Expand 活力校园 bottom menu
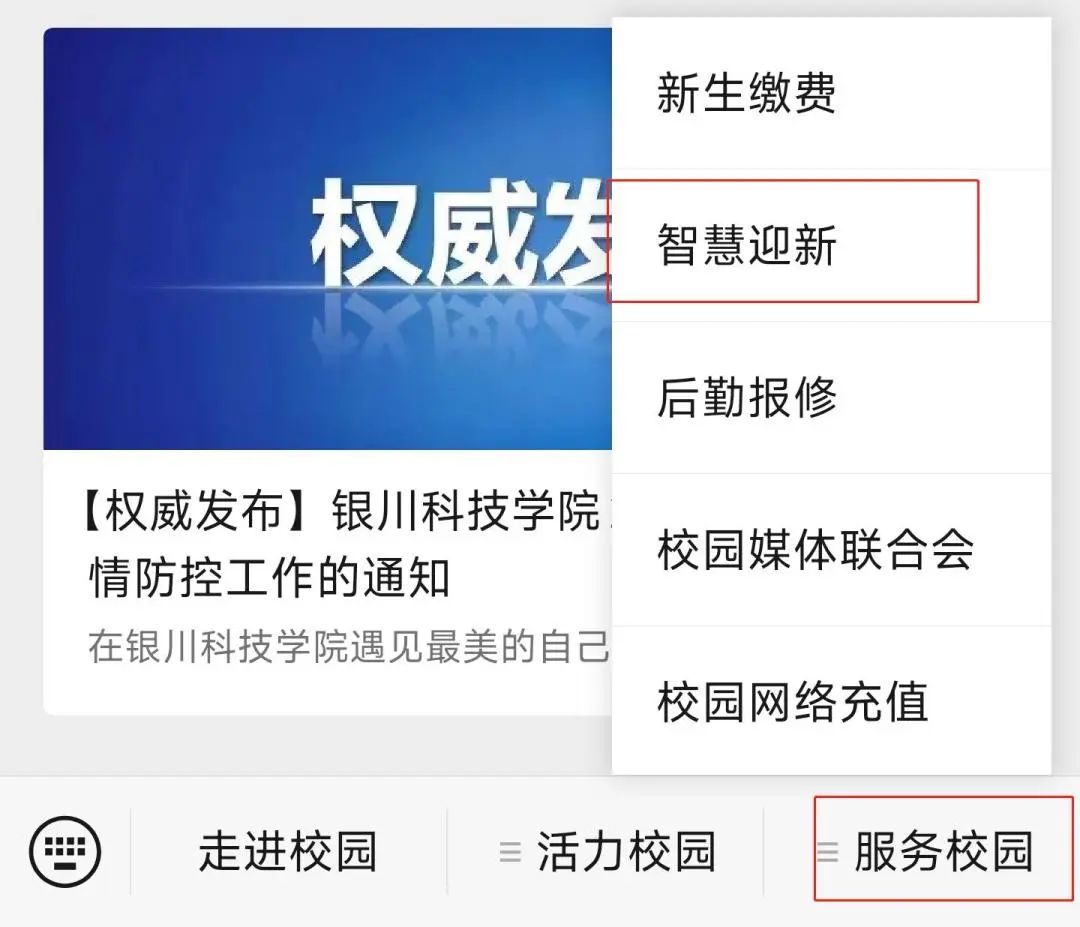Screen dimensions: 1080x927 tap(605, 852)
